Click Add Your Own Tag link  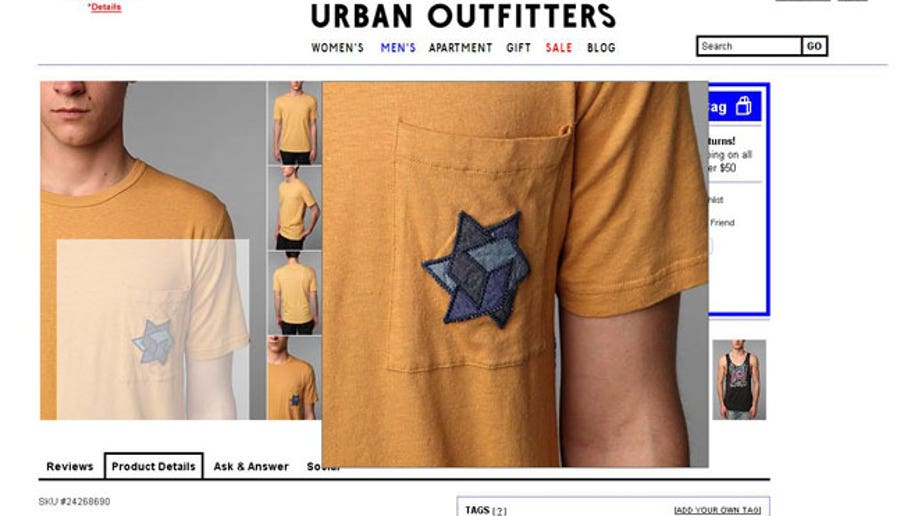[718, 511]
